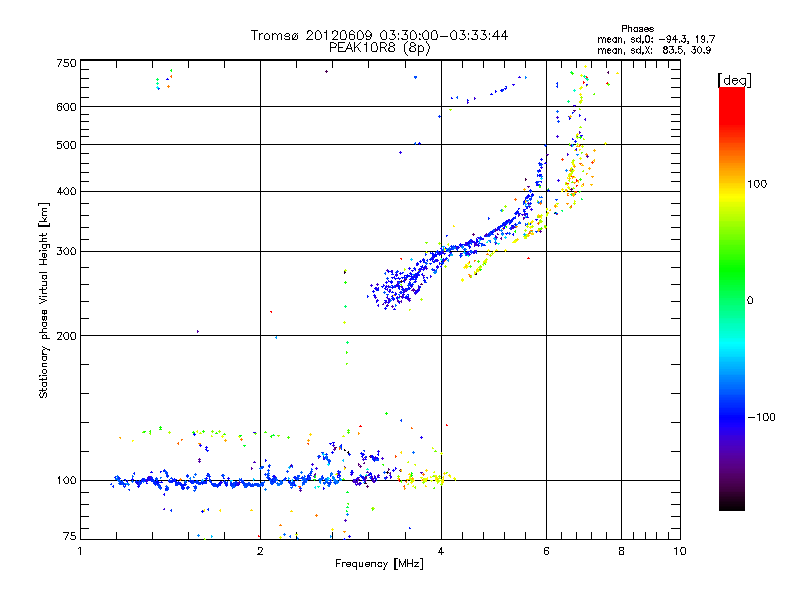Click the y-axis '300' tick label
This screenshot has height=600, width=800.
(x=66, y=251)
